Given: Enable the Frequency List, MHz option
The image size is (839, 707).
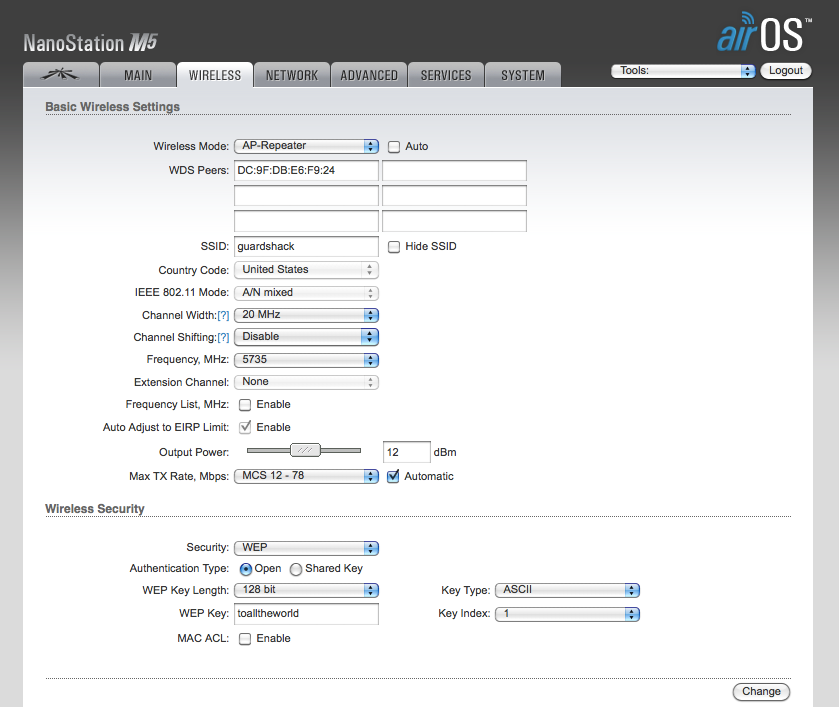Looking at the screenshot, I should point(243,404).
